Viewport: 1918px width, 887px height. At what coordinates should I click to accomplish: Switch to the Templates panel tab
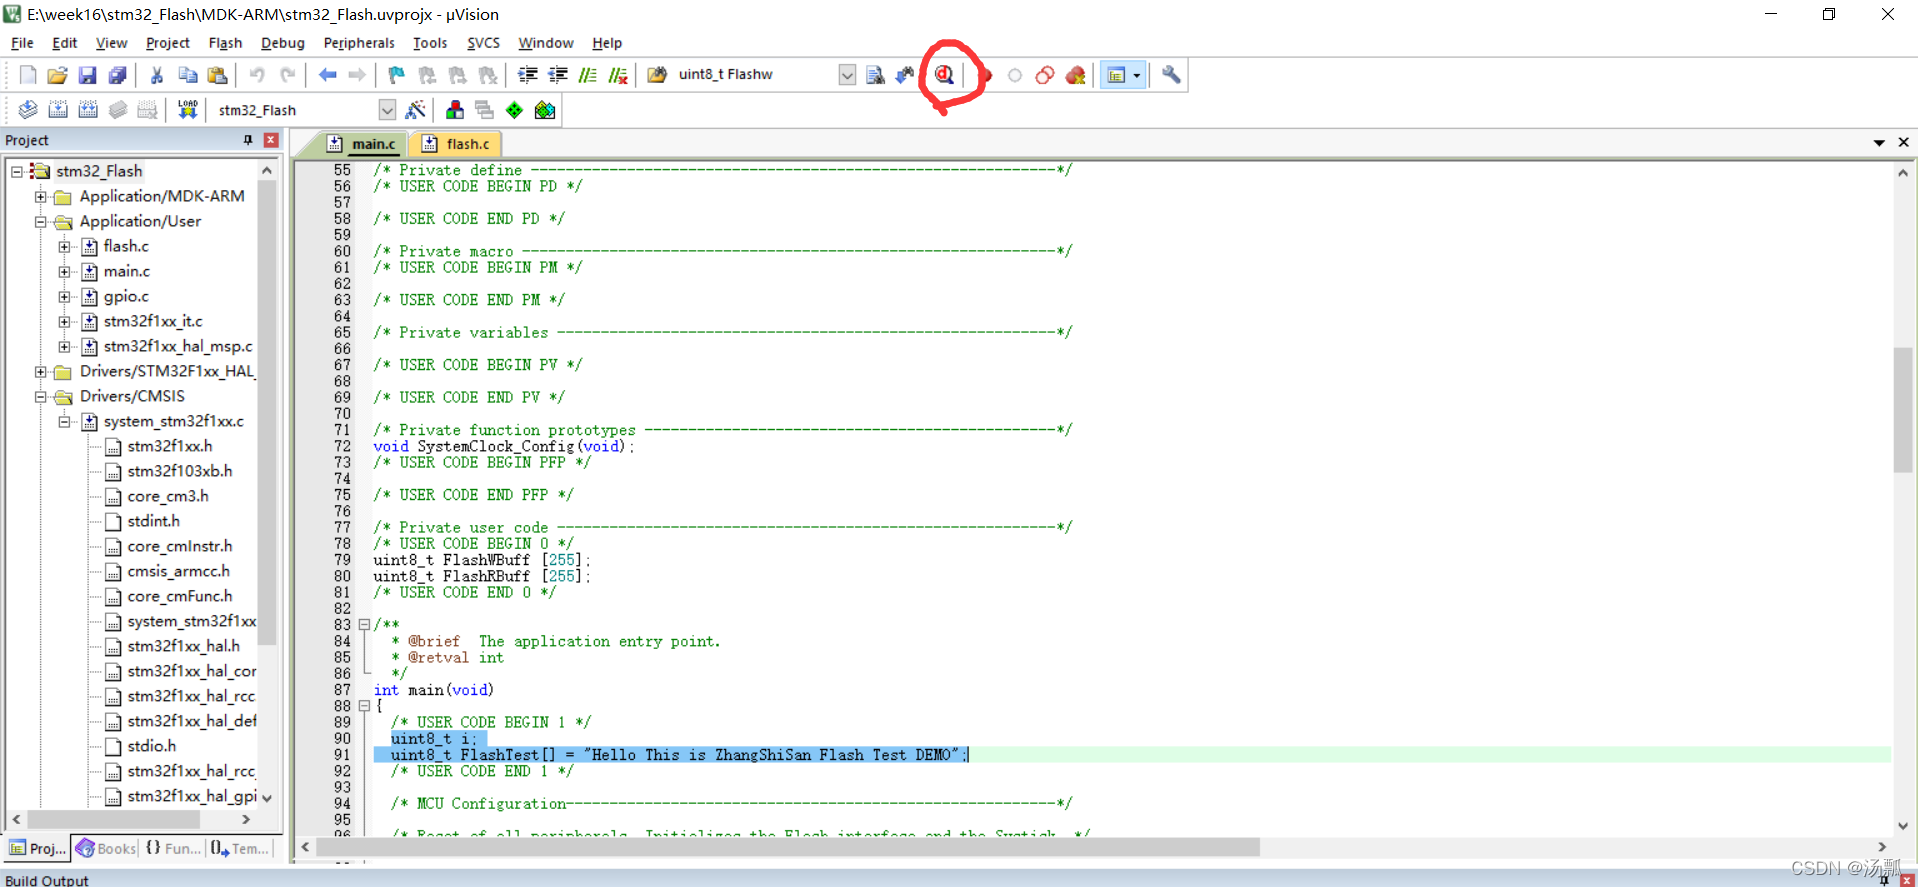coord(241,848)
